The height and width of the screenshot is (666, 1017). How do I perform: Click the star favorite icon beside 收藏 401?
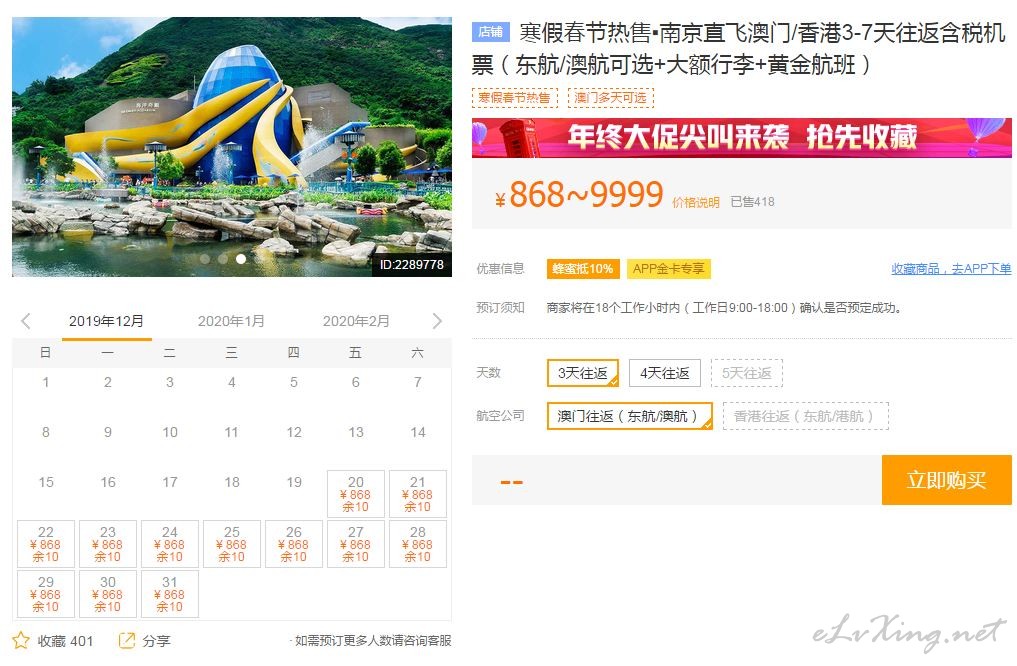(x=21, y=641)
